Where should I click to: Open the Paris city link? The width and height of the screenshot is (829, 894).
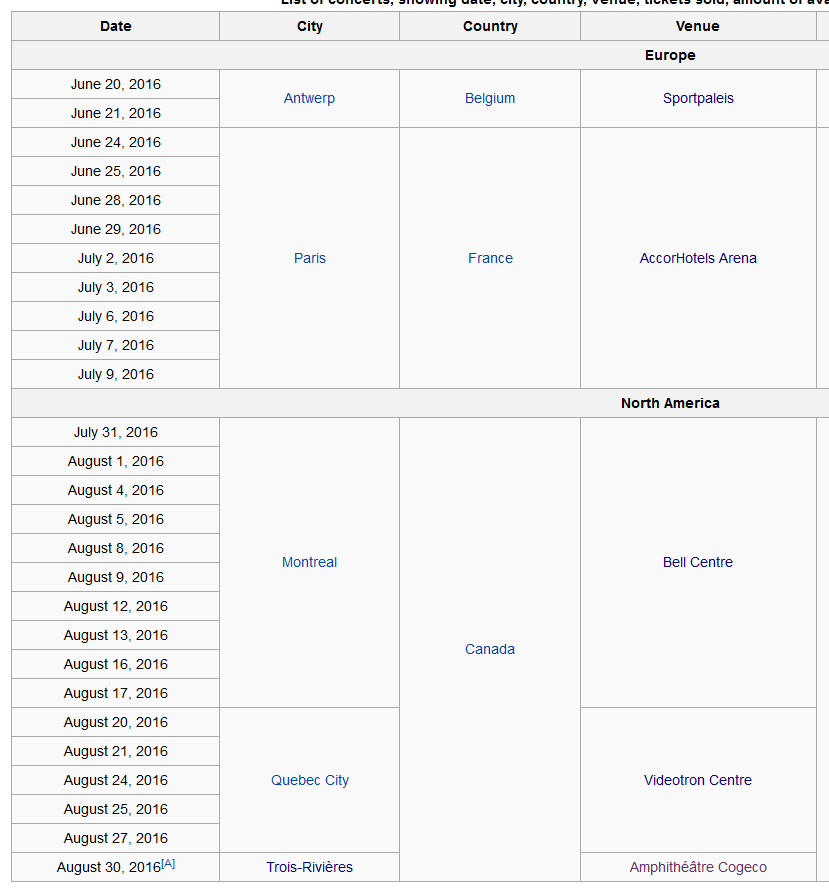point(310,258)
